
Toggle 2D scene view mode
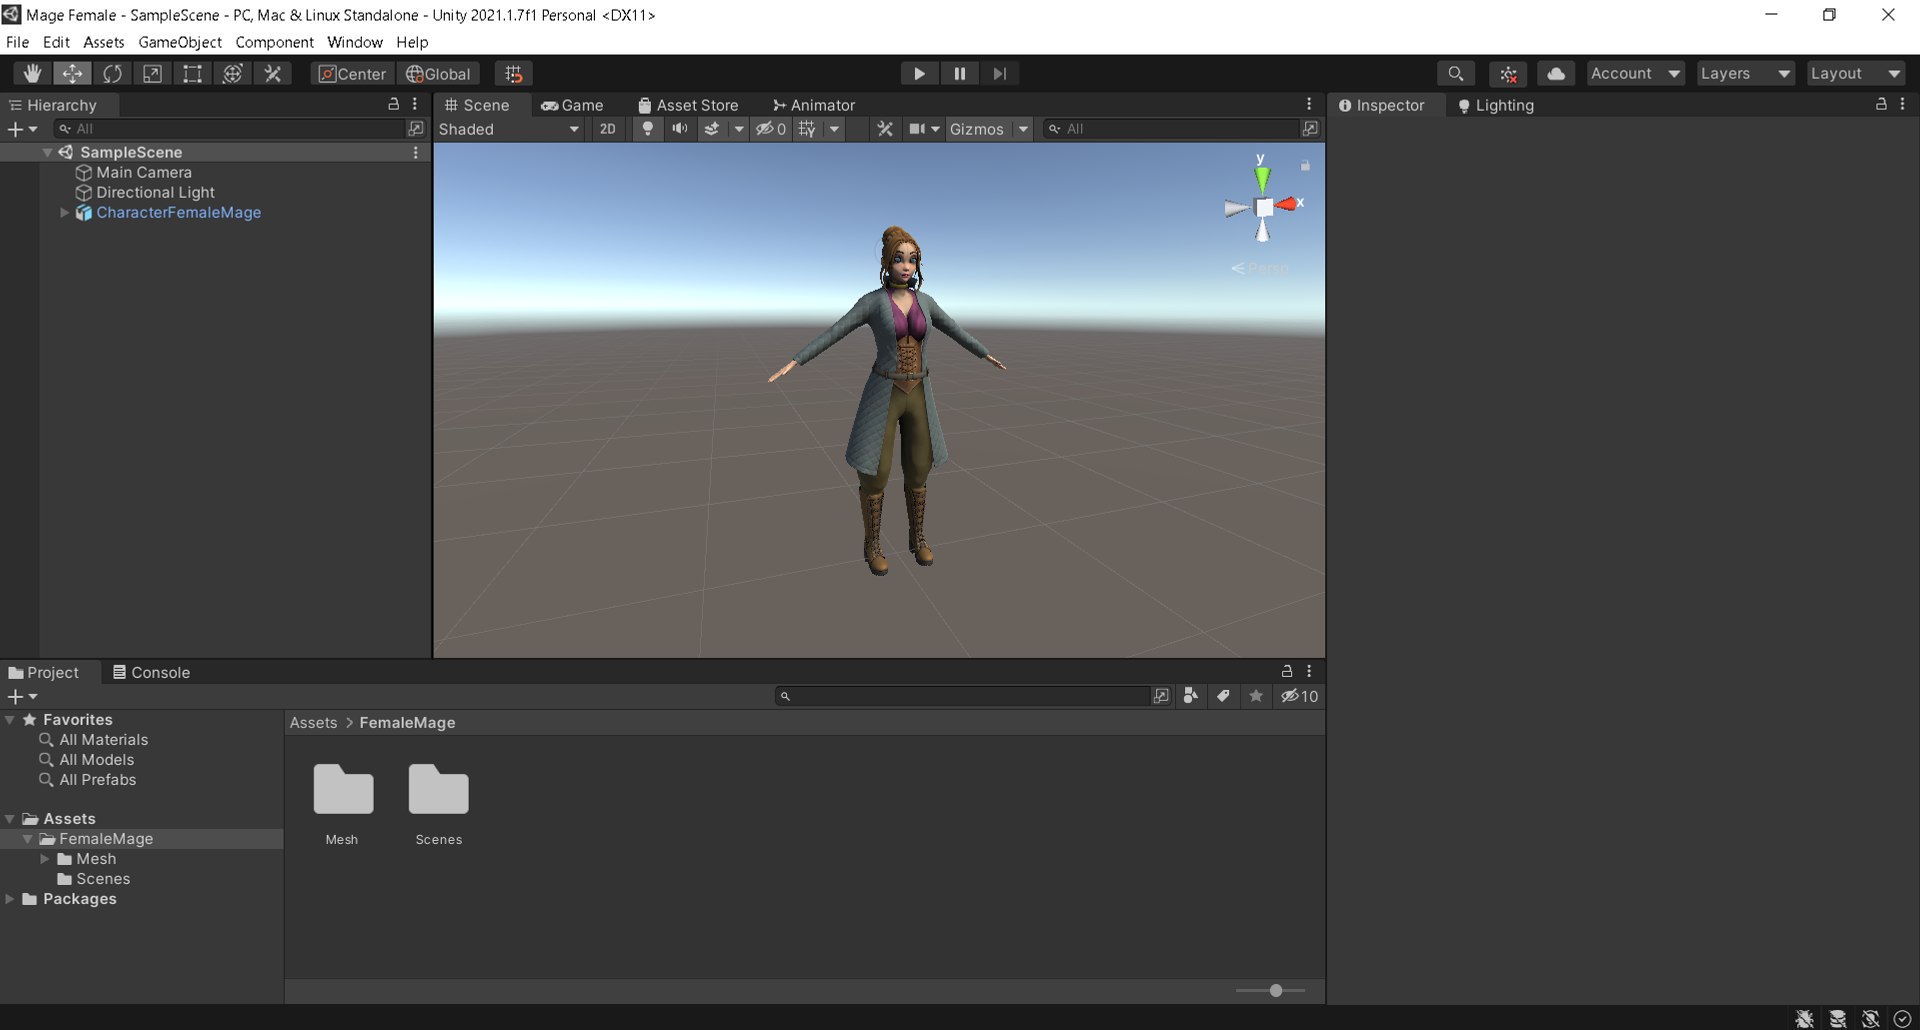[607, 129]
